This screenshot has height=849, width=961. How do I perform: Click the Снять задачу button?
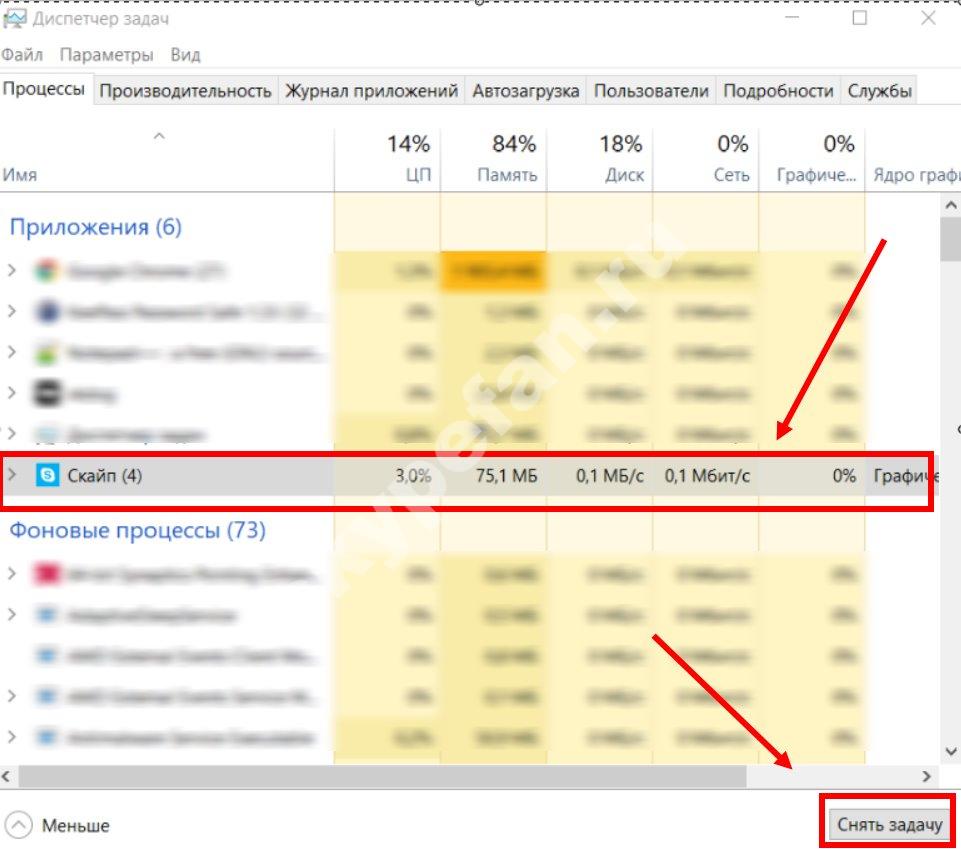pyautogui.click(x=889, y=824)
